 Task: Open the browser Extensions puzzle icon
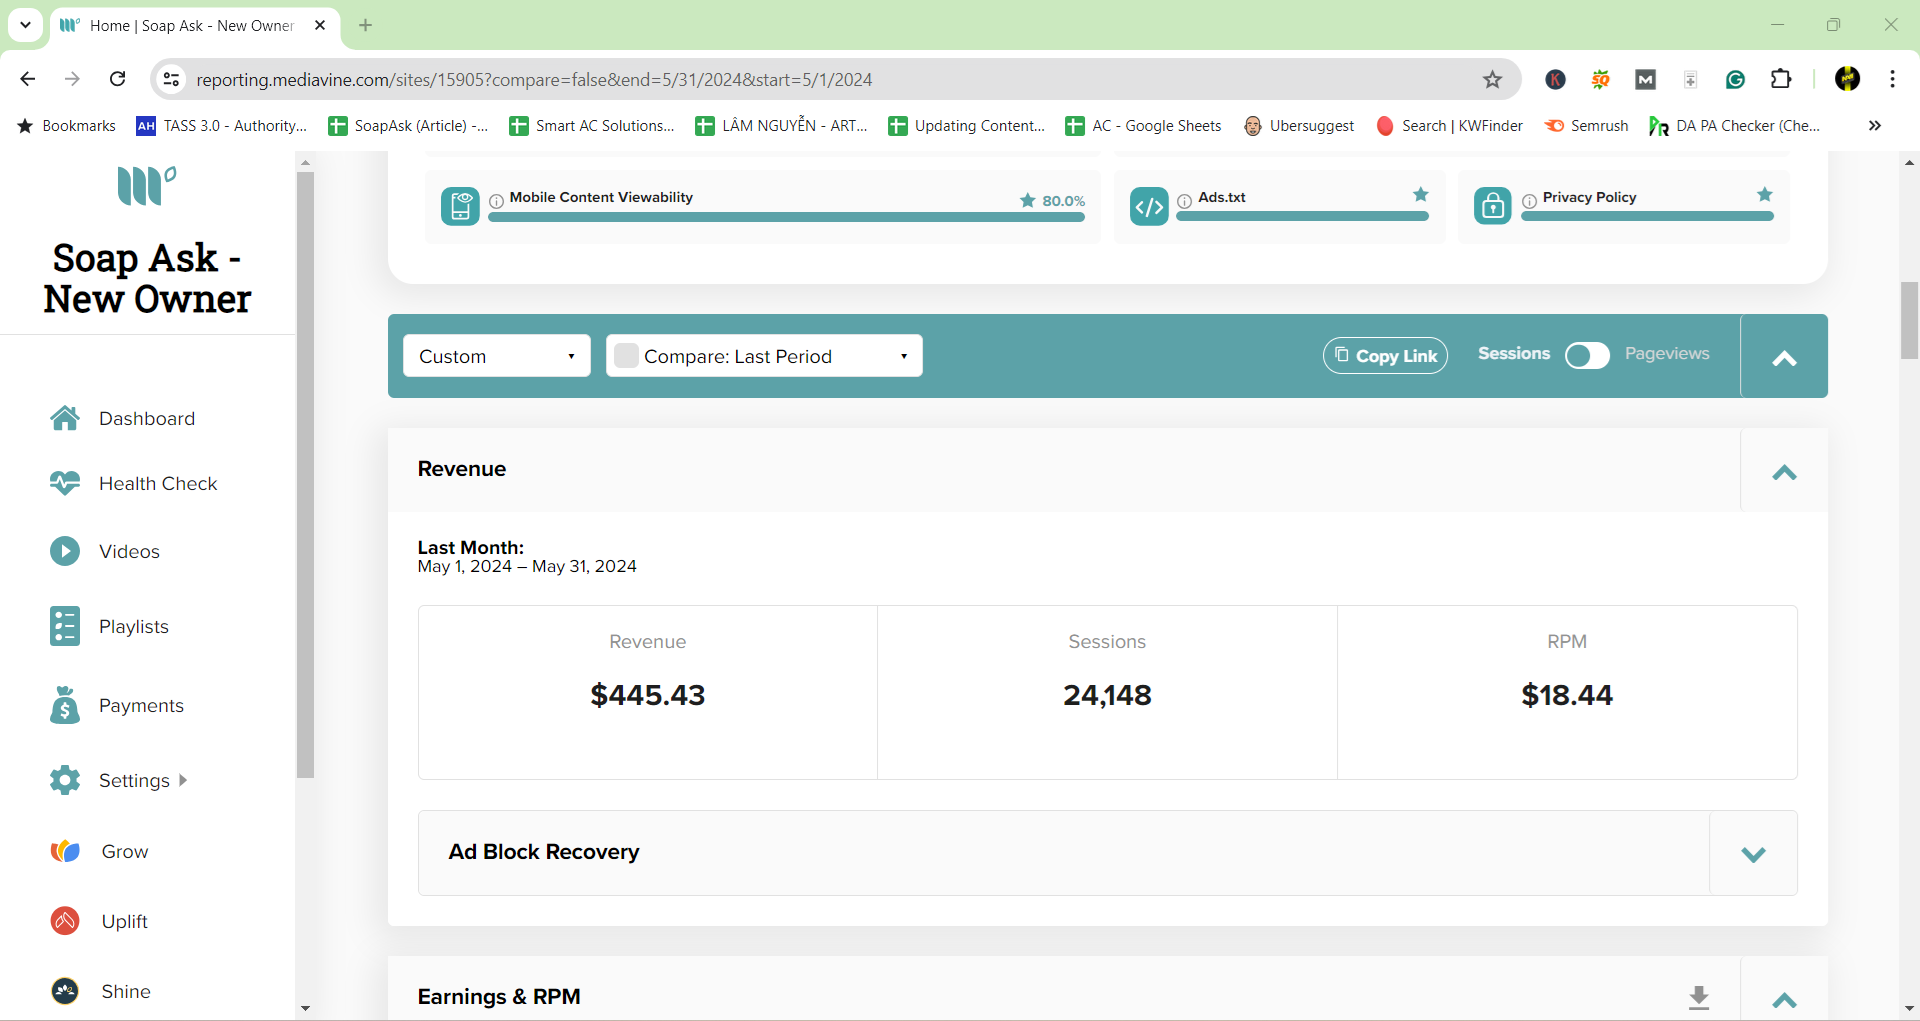click(1781, 79)
